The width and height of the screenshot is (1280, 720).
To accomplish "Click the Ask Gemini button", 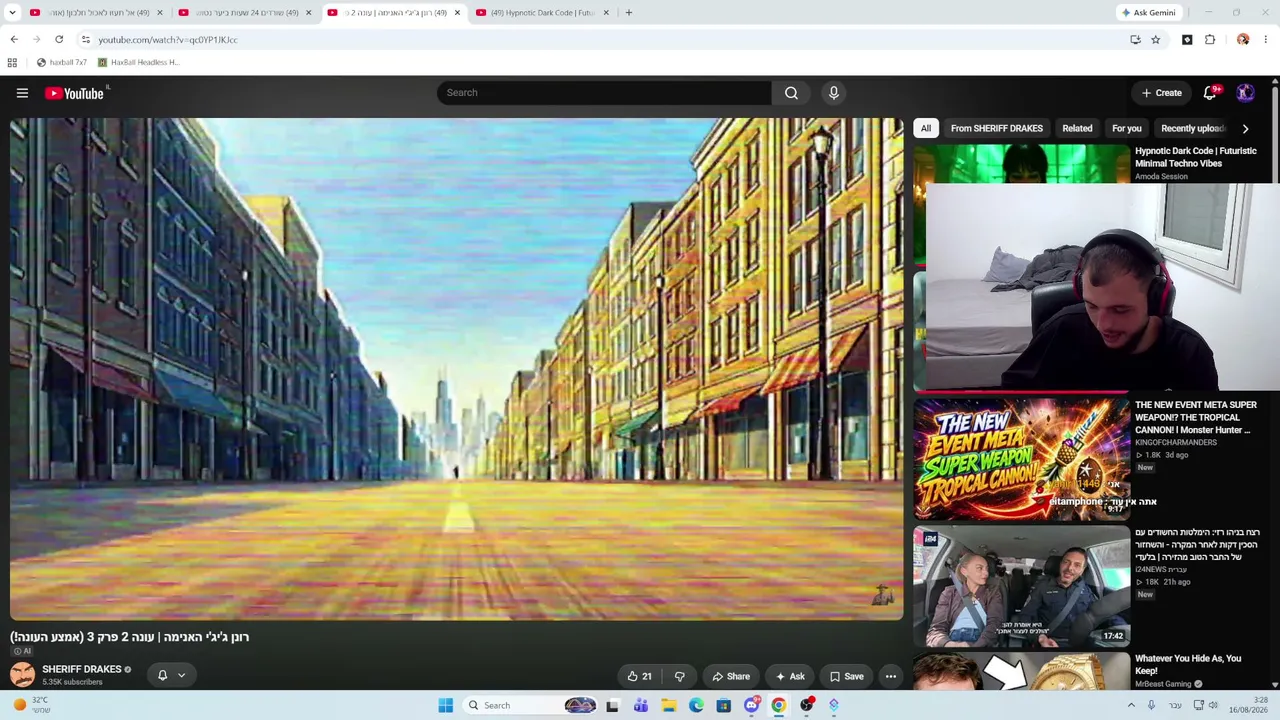I will coord(1148,13).
